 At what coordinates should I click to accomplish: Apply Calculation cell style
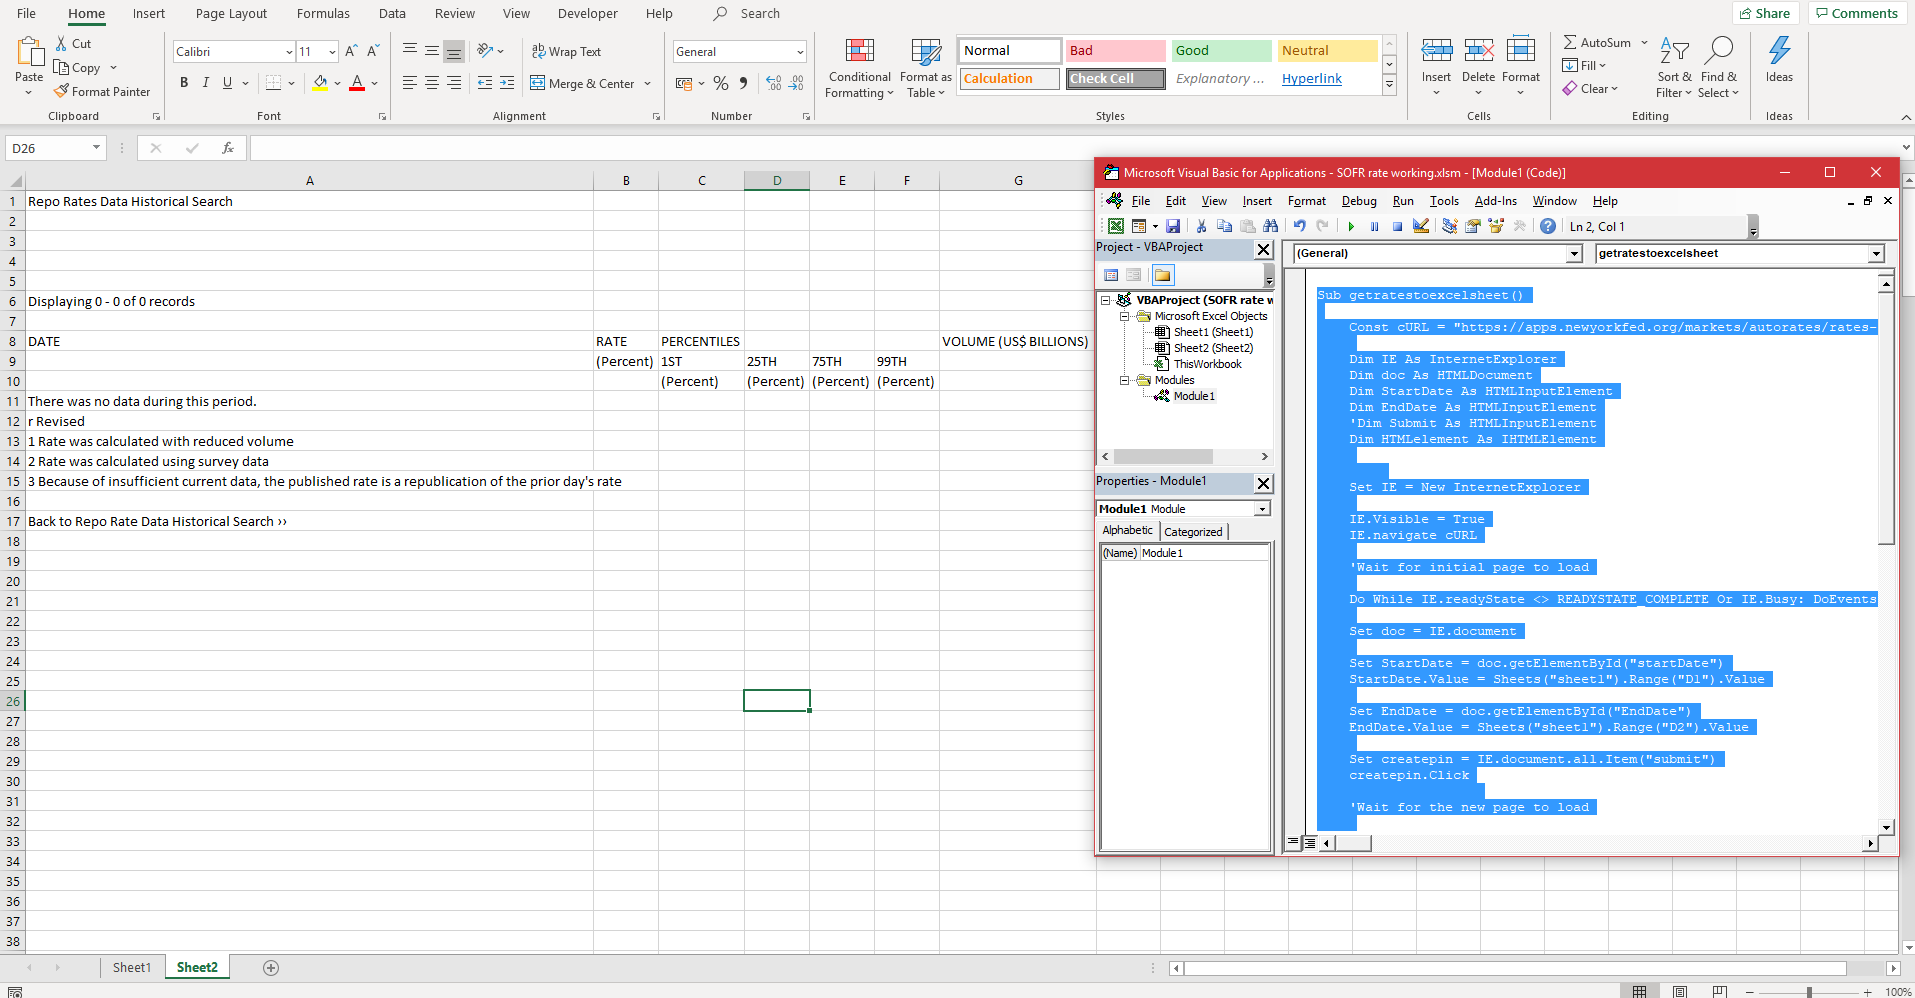(1010, 78)
